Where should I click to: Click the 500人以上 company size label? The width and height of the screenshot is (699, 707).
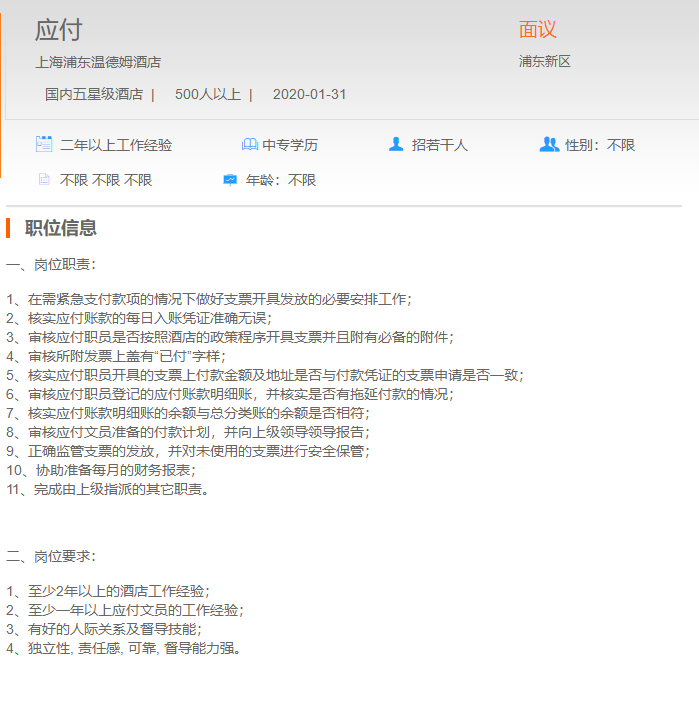click(x=207, y=95)
